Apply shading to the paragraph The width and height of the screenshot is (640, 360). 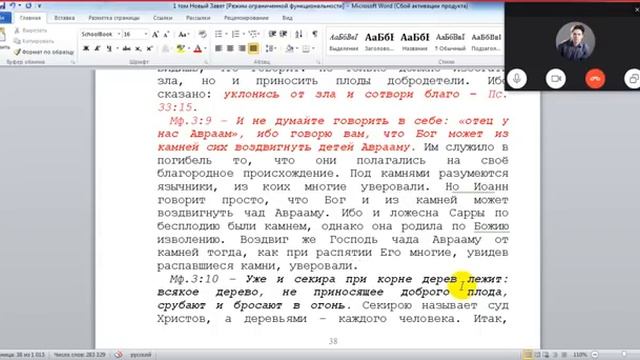pos(289,49)
